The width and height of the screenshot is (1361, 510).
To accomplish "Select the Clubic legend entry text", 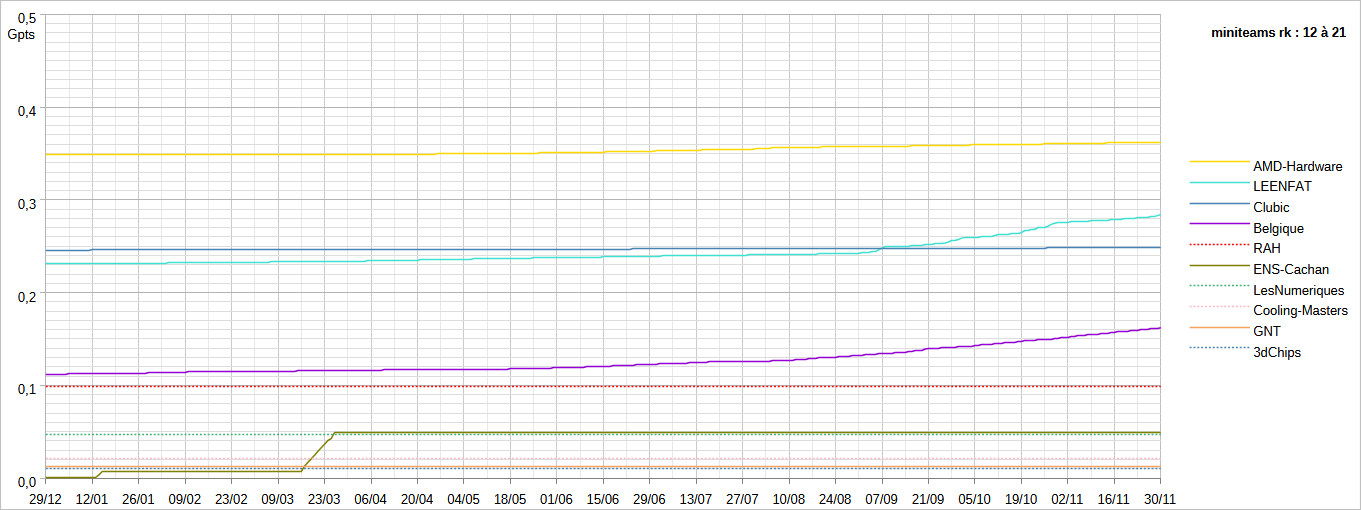I will point(1271,208).
